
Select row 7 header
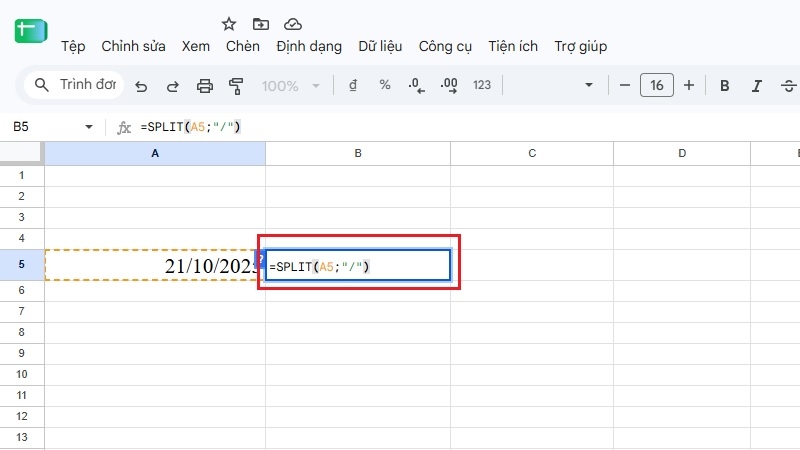tap(21, 311)
